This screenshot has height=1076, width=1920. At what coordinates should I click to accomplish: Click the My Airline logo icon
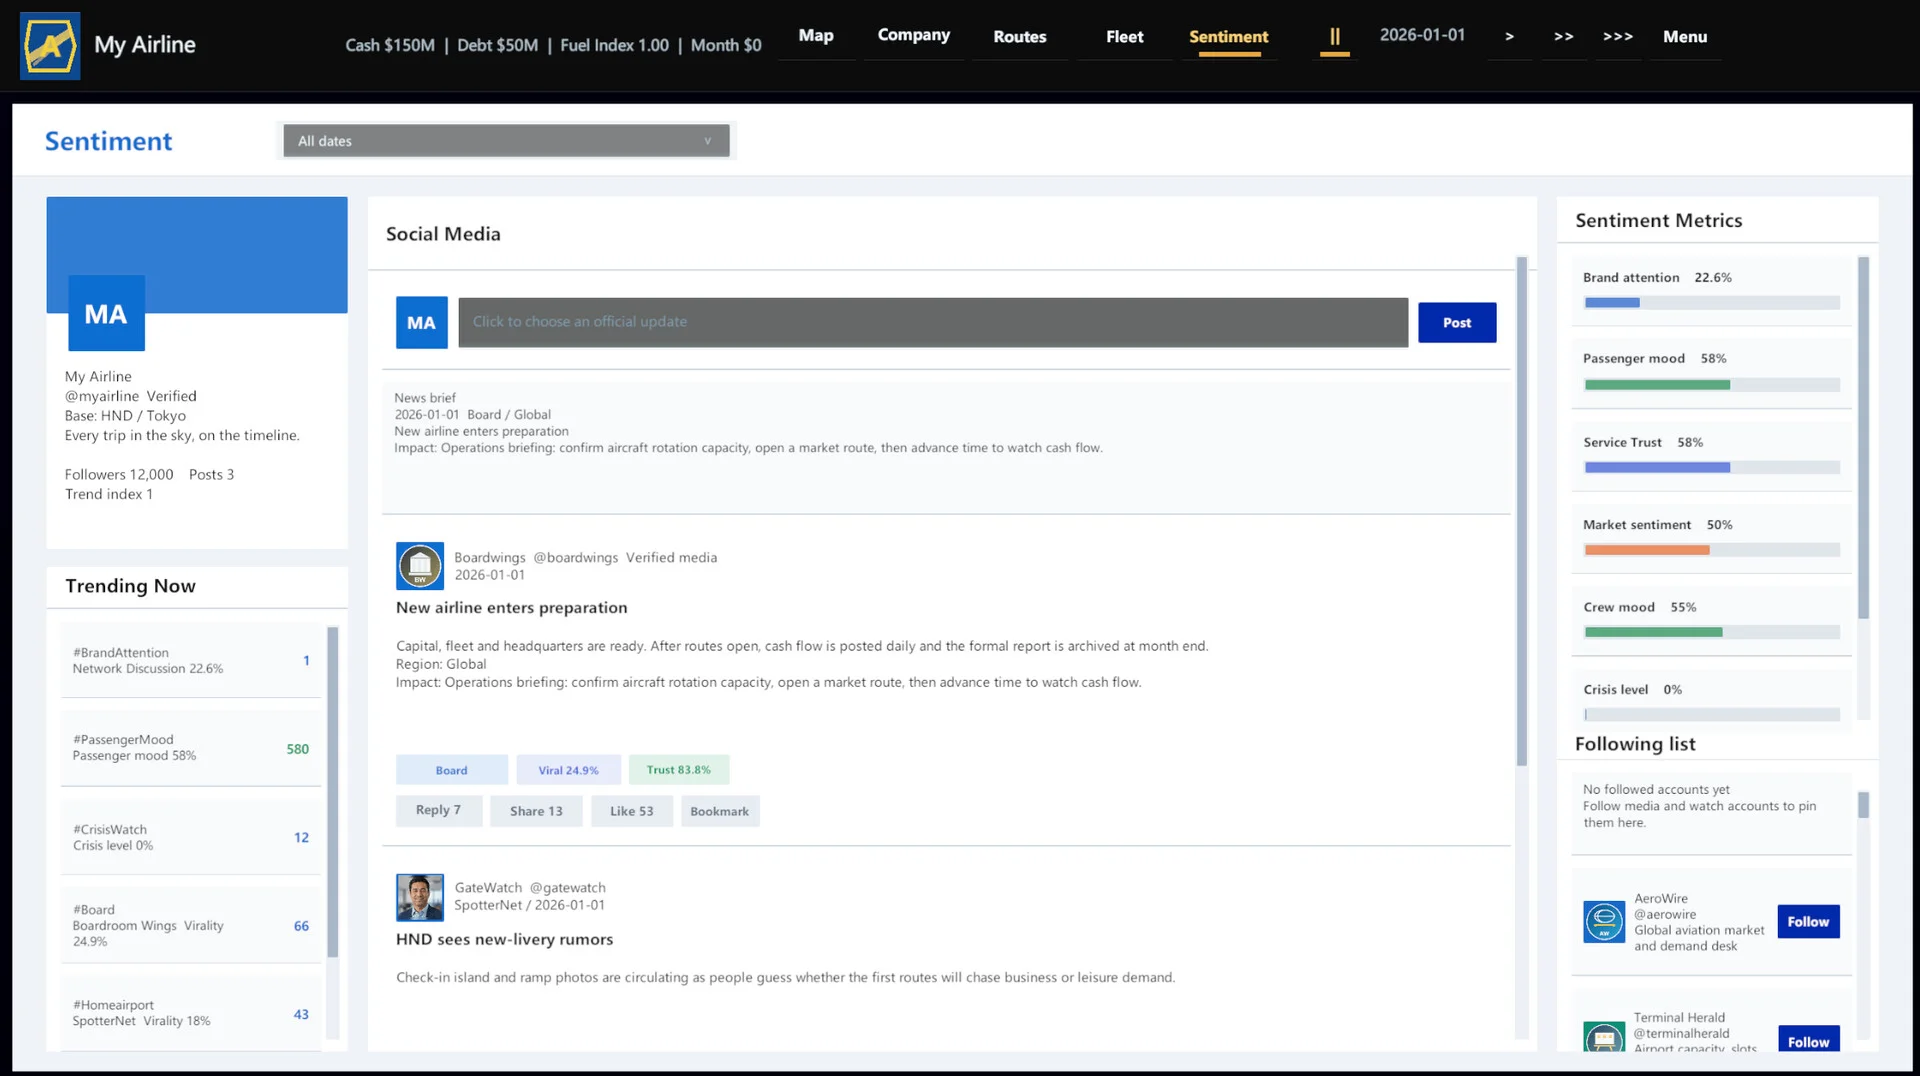50,45
